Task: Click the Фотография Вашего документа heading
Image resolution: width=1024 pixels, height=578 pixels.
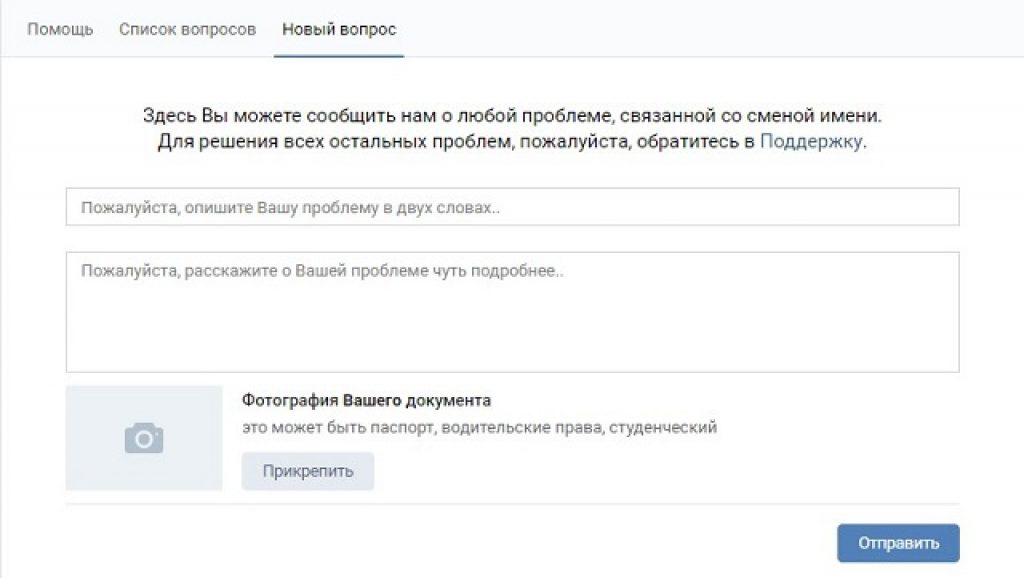Action: point(366,400)
